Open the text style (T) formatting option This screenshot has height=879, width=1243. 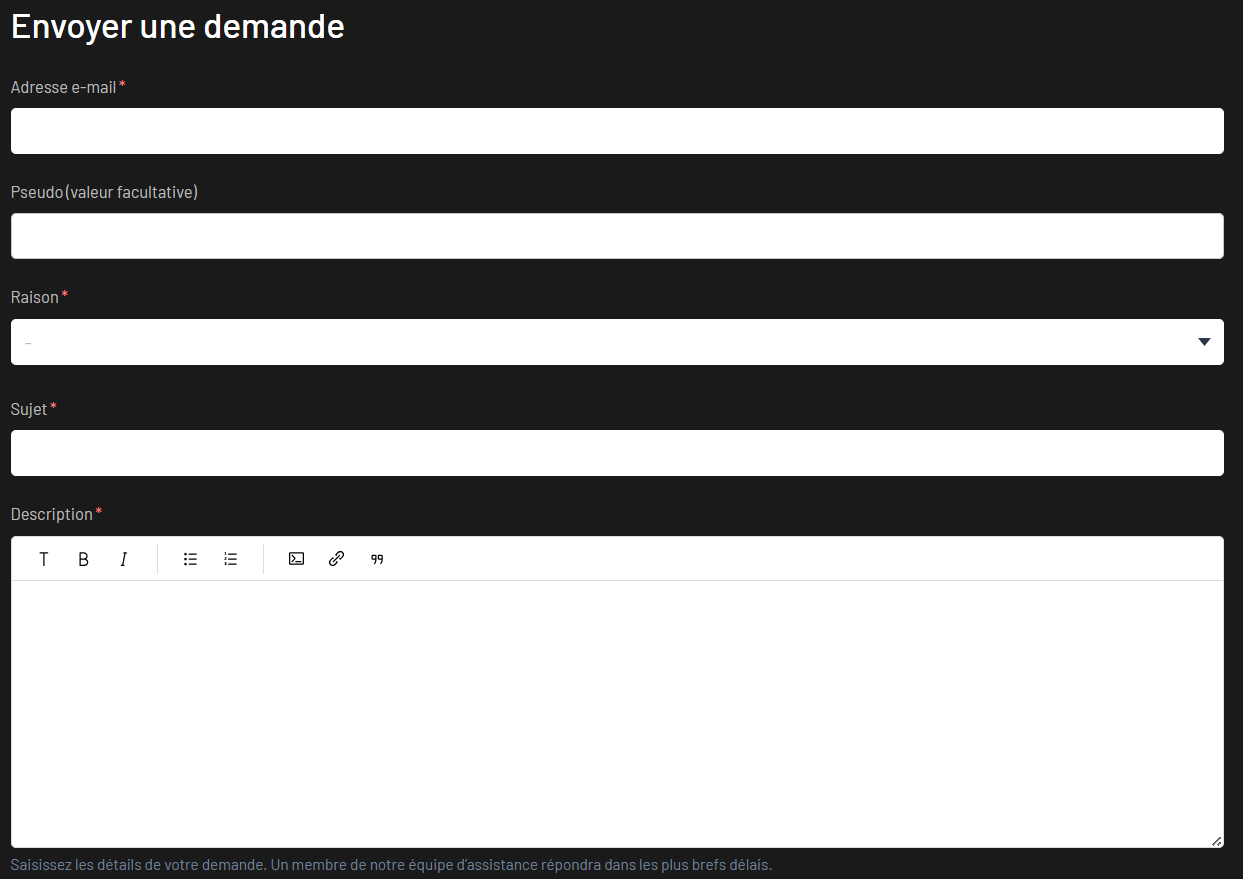(x=44, y=559)
